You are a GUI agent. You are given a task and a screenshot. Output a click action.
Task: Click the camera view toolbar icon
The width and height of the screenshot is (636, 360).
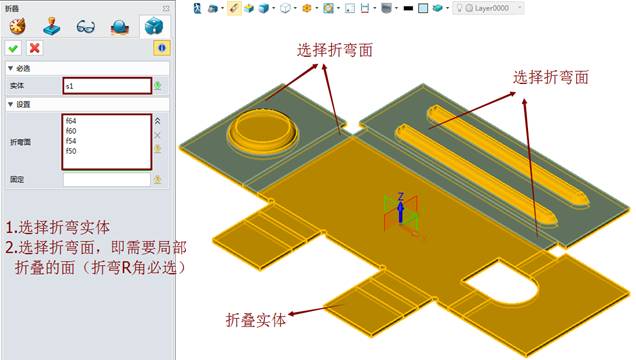(x=213, y=8)
